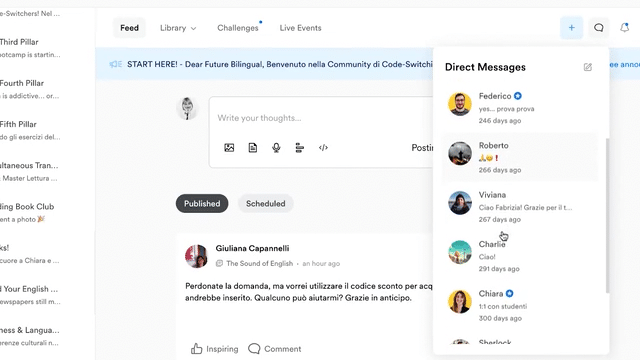The height and width of the screenshot is (360, 640).
Task: Open the conversation with Charlie
Action: (520, 256)
